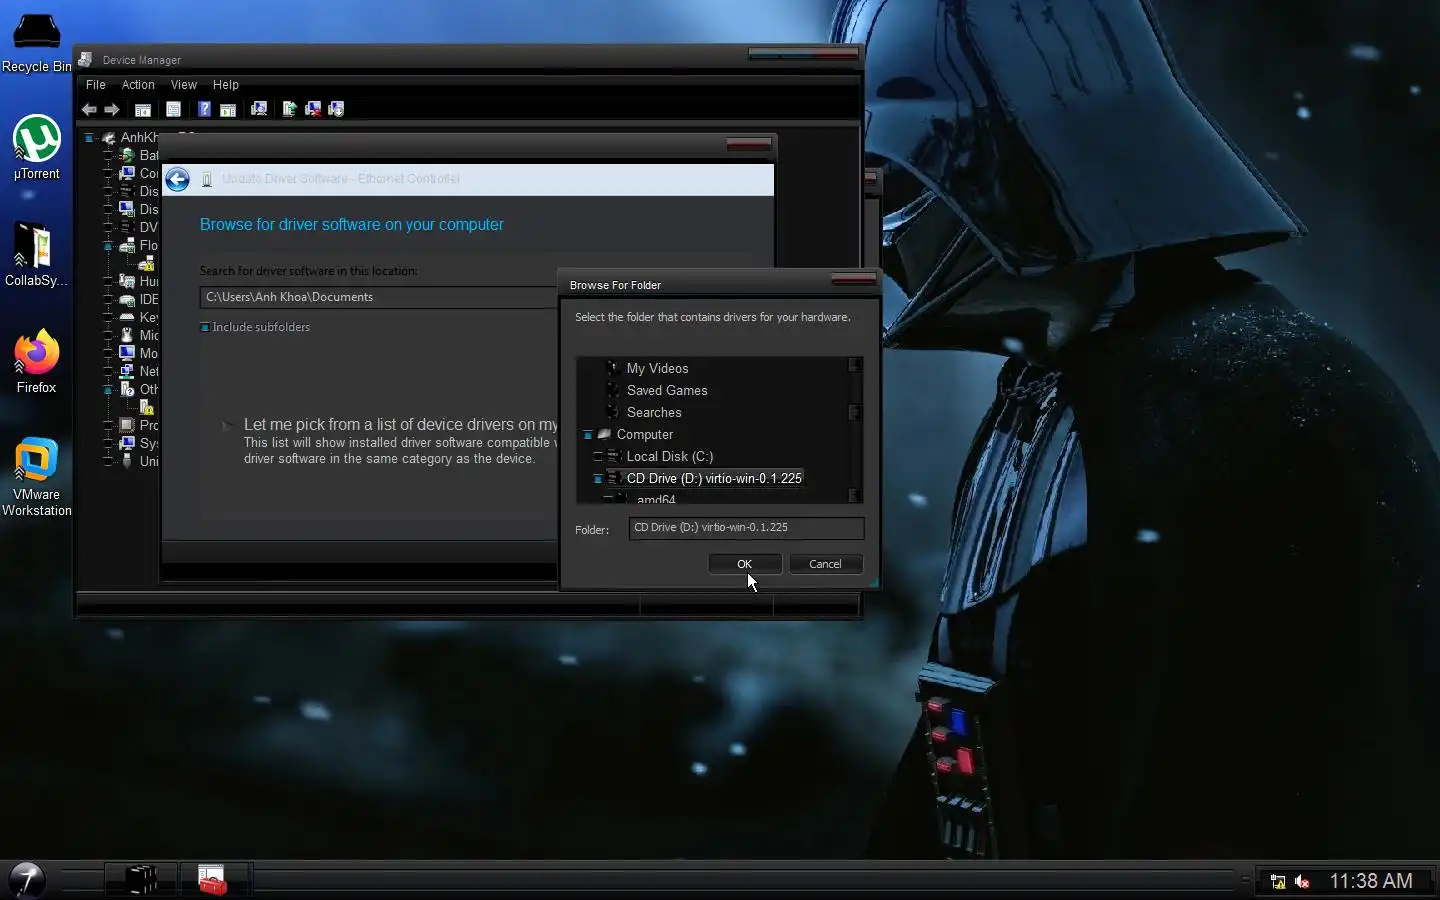Screen dimensions: 1440x900
Task: Collapse the Floppy category node
Action: 108,245
